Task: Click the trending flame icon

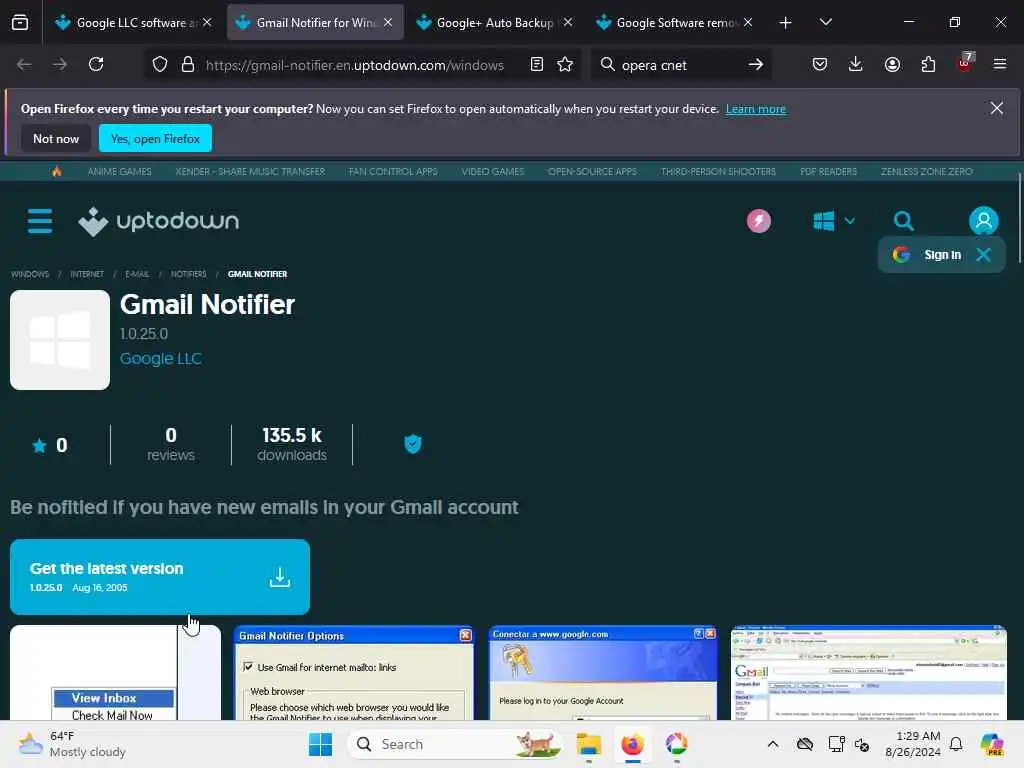Action: (x=57, y=171)
